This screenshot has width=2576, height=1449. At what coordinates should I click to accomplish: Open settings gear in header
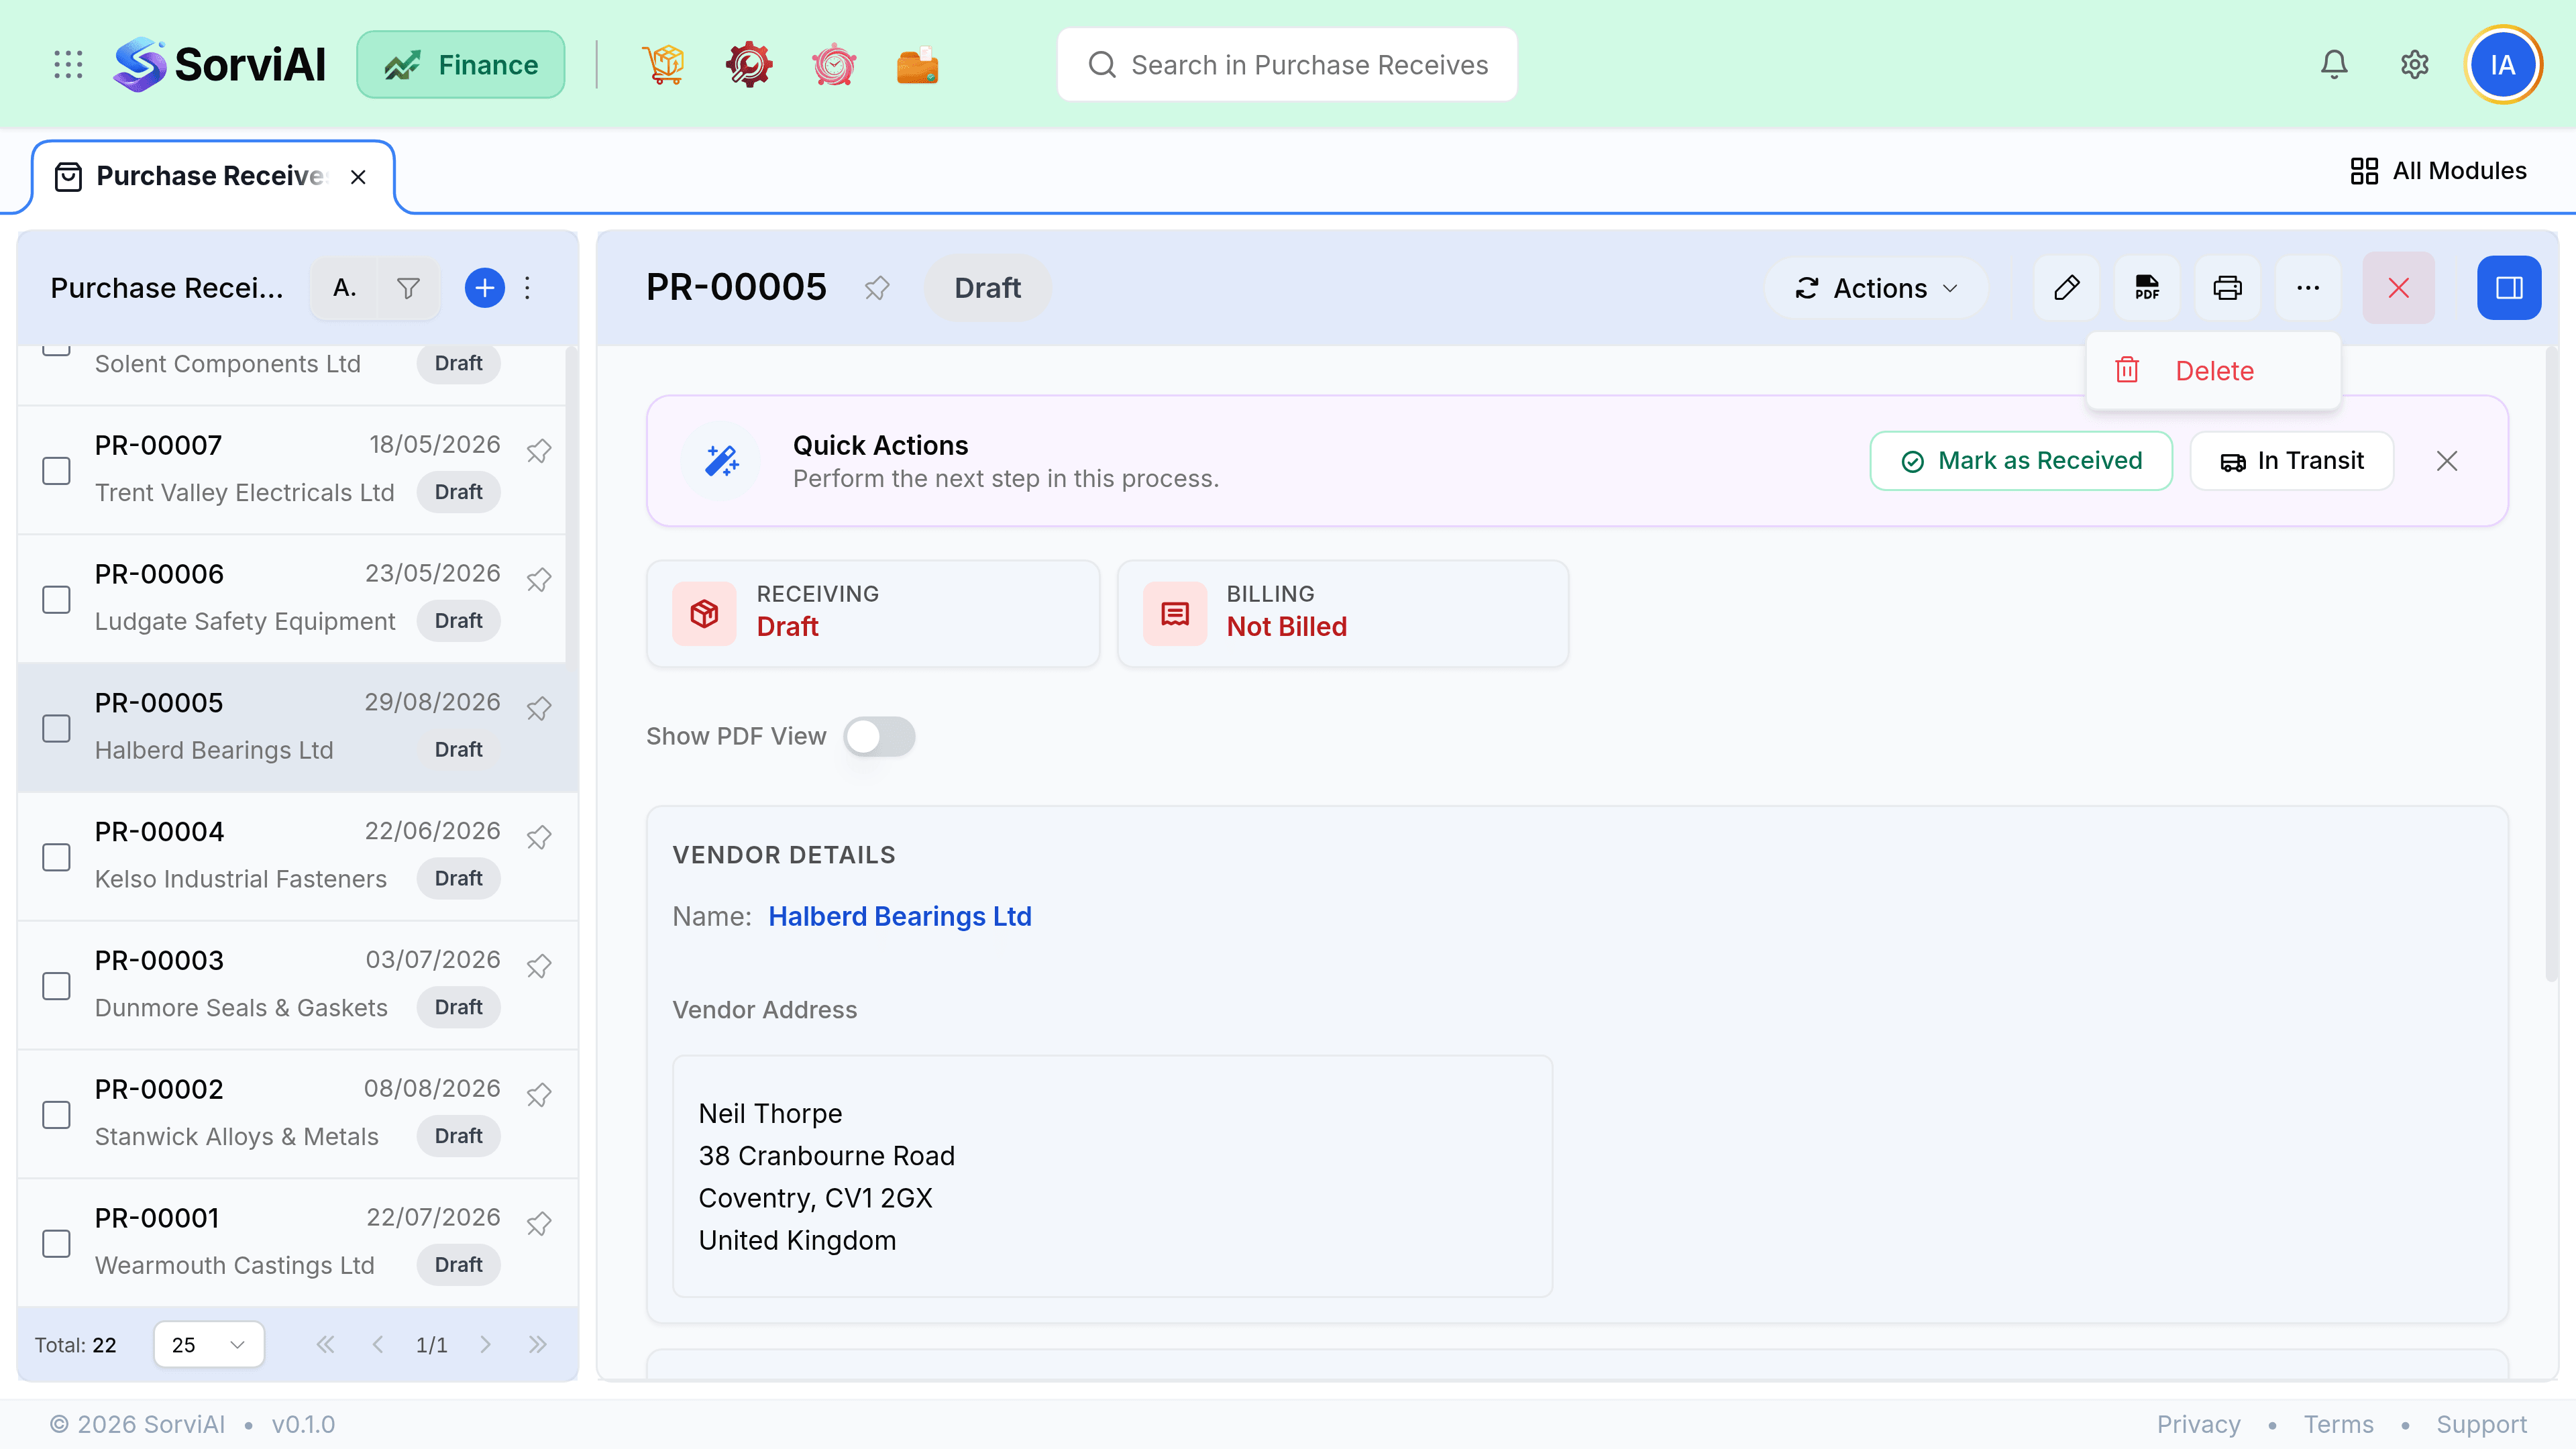(2415, 65)
